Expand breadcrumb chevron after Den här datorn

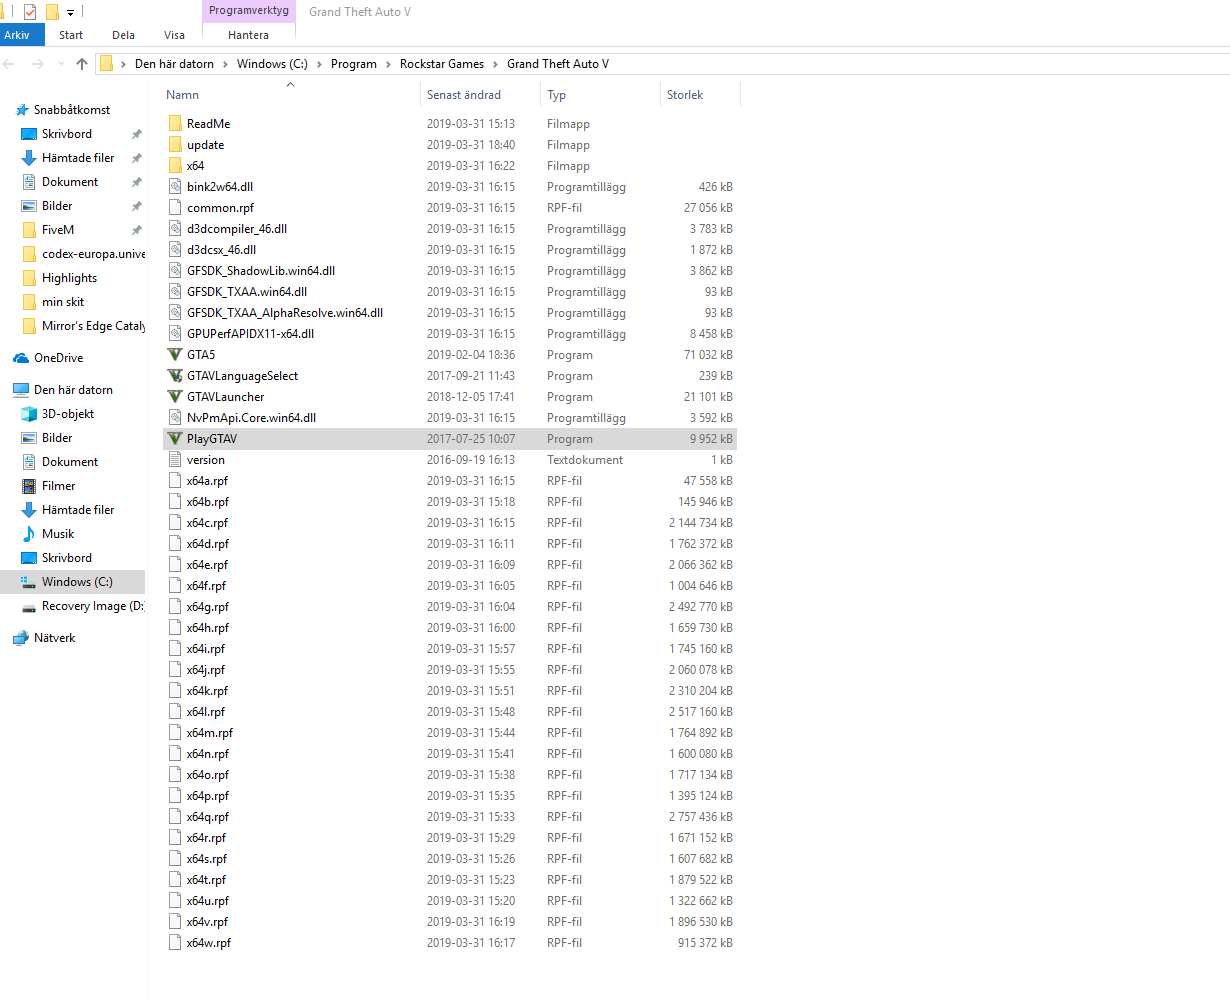click(225, 64)
